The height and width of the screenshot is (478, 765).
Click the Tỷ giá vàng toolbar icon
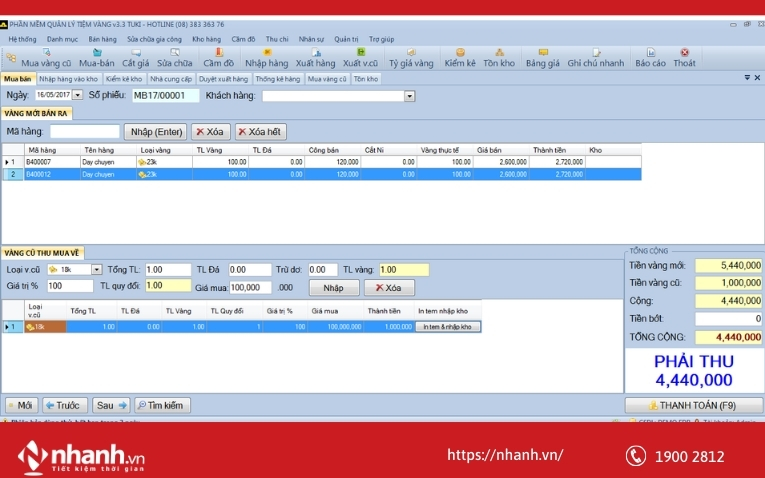pos(411,57)
